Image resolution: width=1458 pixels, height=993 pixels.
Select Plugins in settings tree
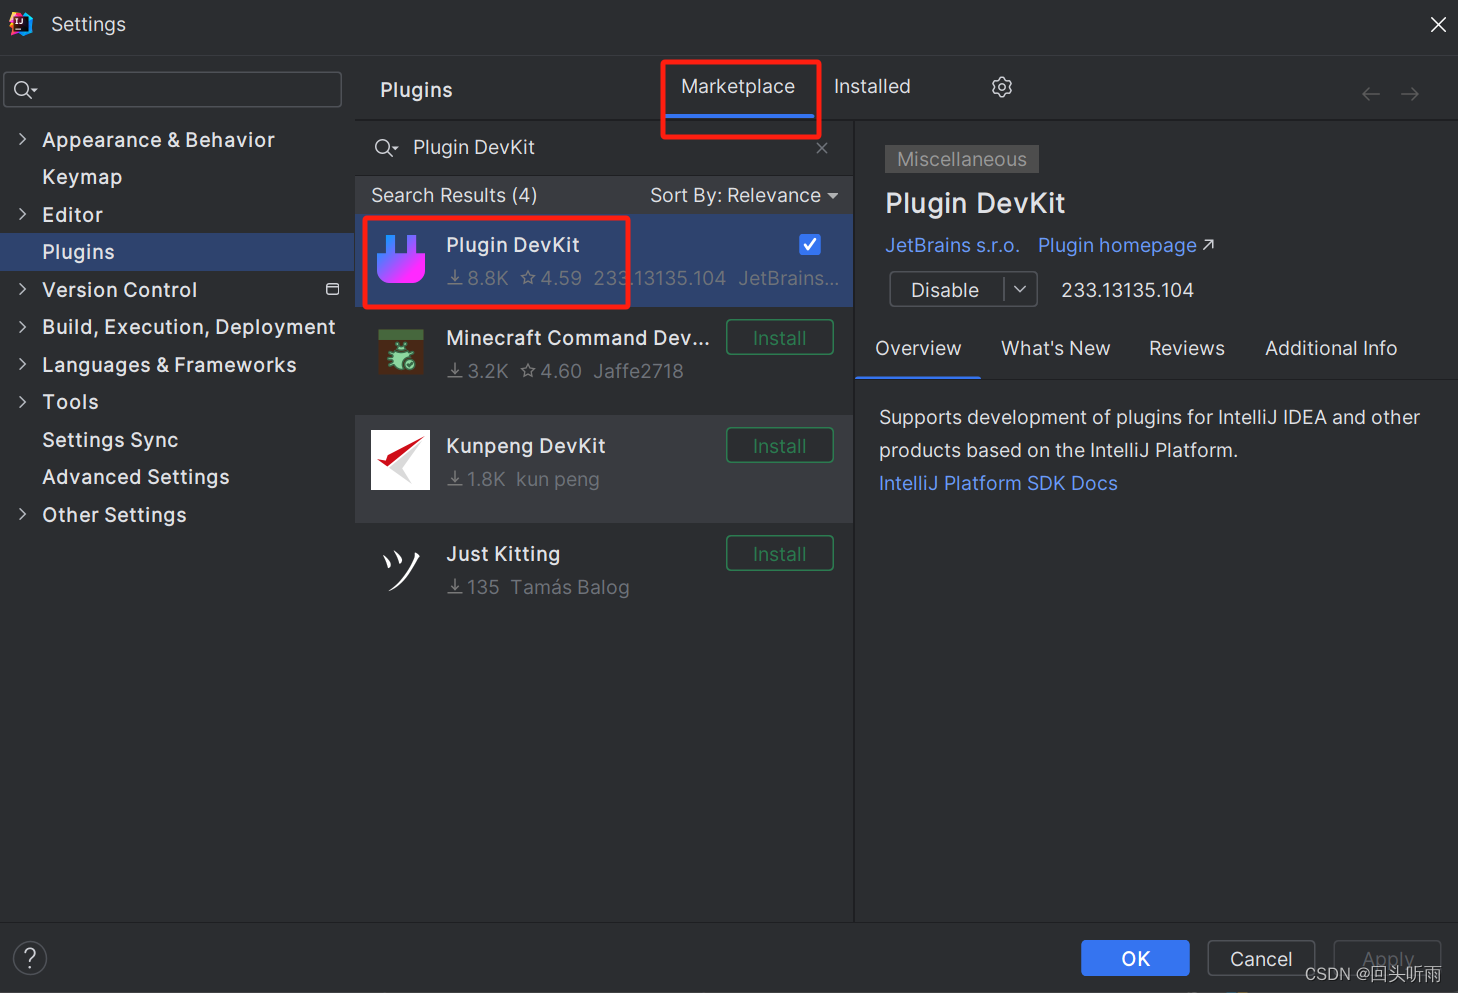pos(177,252)
